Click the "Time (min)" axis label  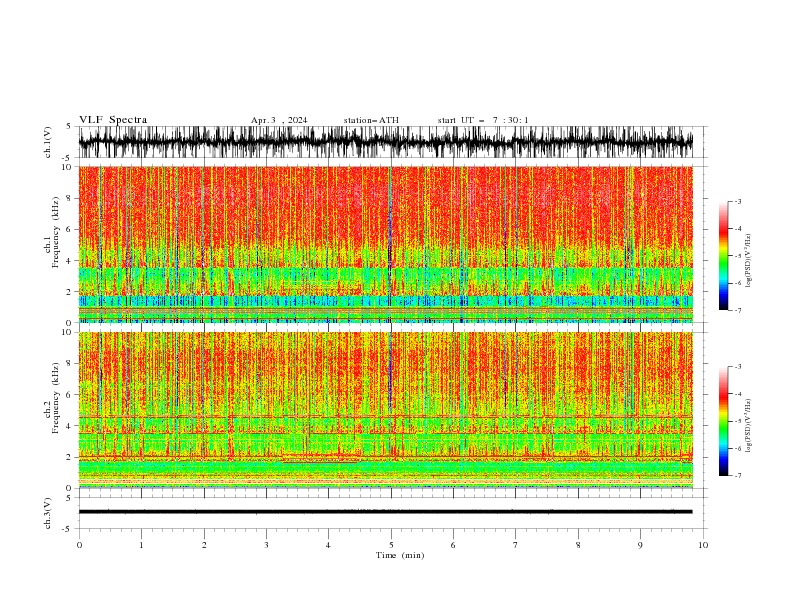(400, 555)
